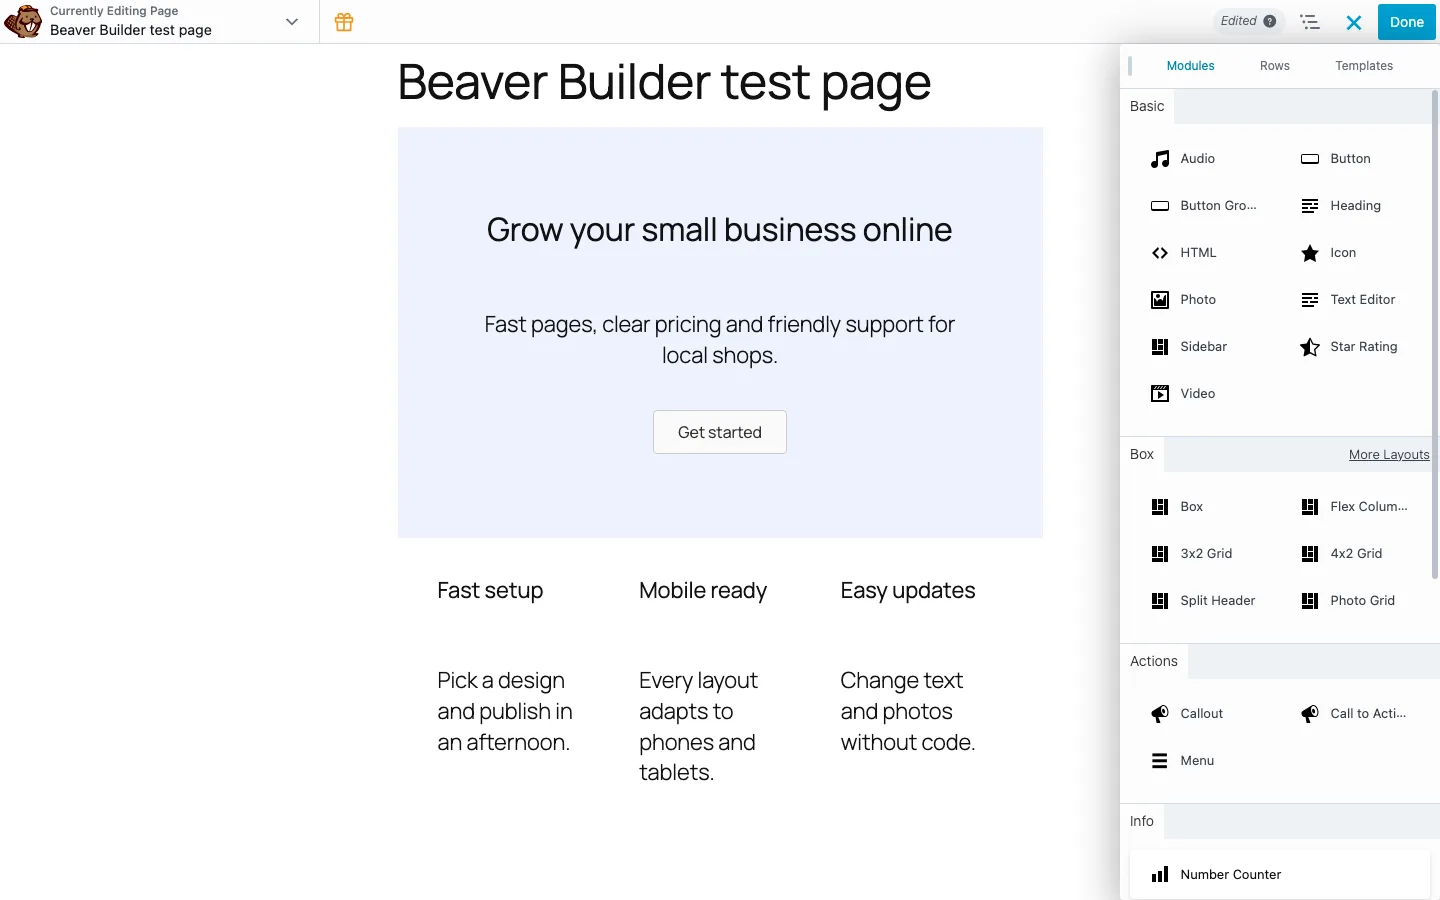
Task: Select the Split Header module icon
Action: click(x=1160, y=601)
